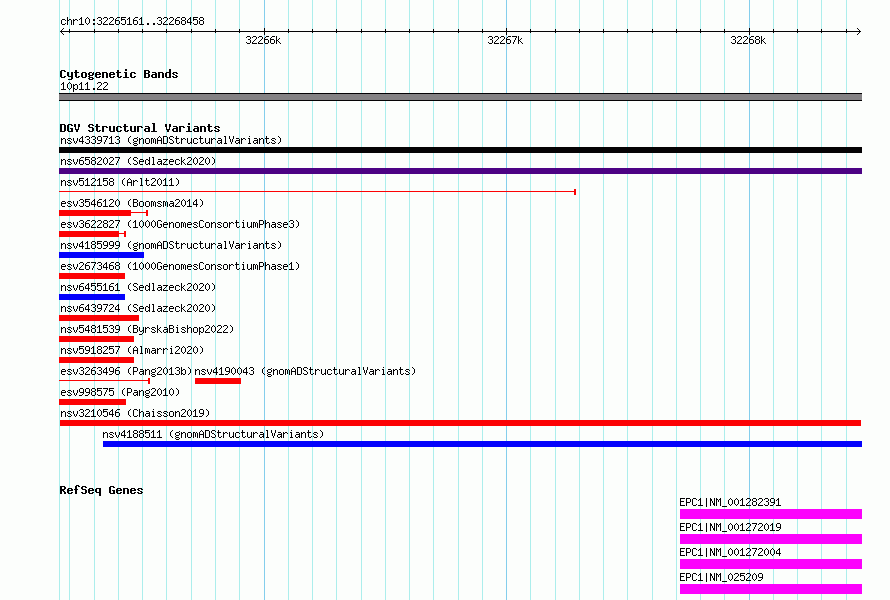Click the nsv512158 Arlt2011 label
The width and height of the screenshot is (890, 600).
(120, 182)
